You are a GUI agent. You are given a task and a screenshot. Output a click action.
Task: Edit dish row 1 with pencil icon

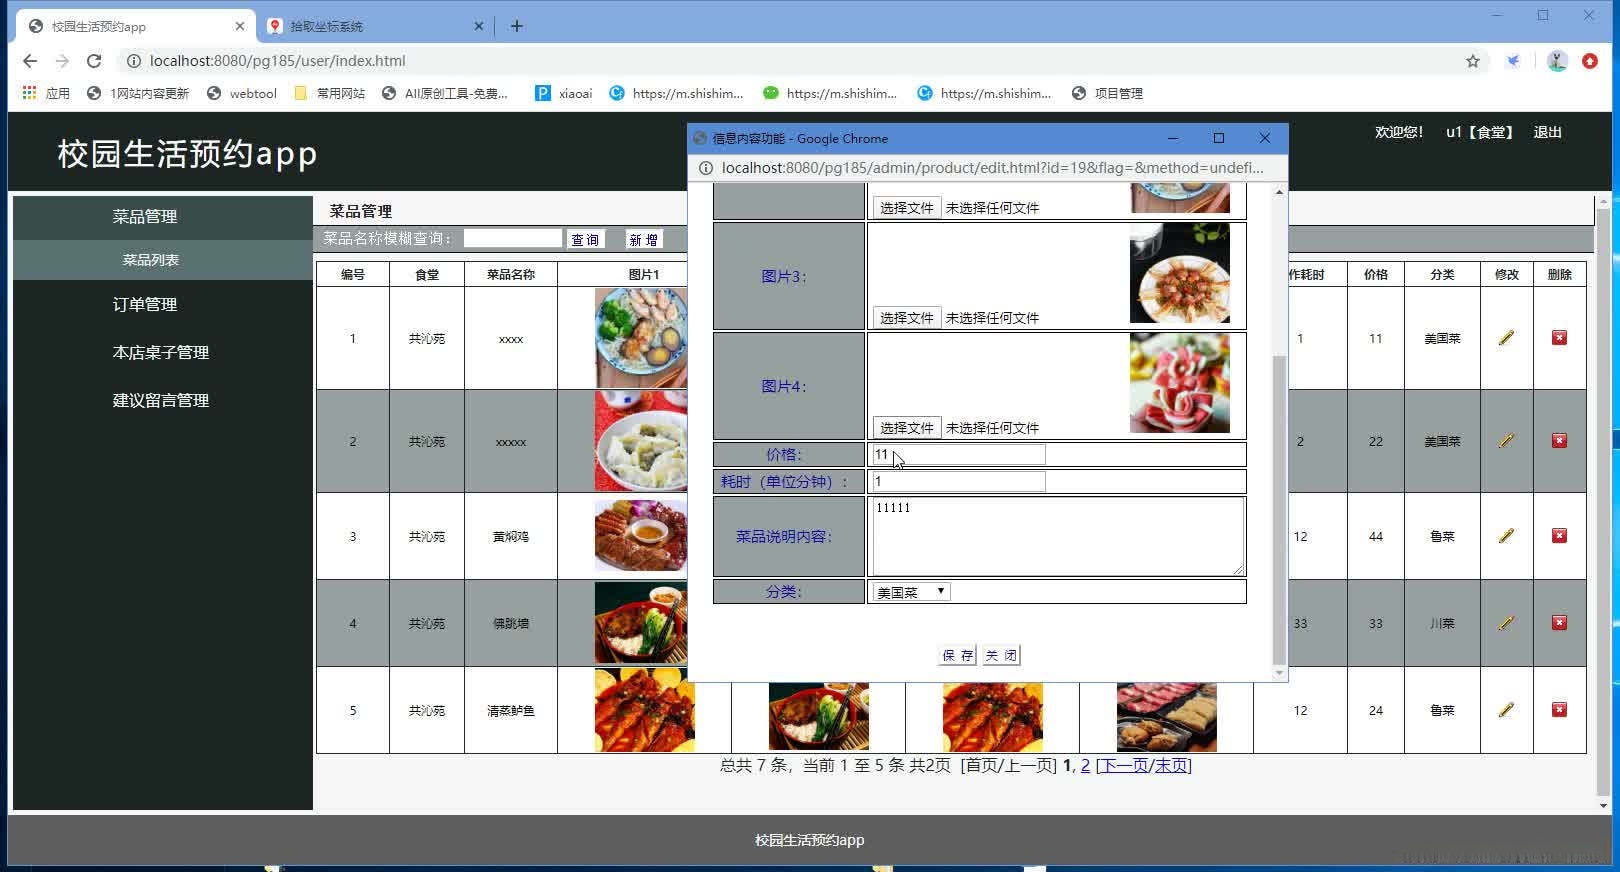tap(1506, 338)
